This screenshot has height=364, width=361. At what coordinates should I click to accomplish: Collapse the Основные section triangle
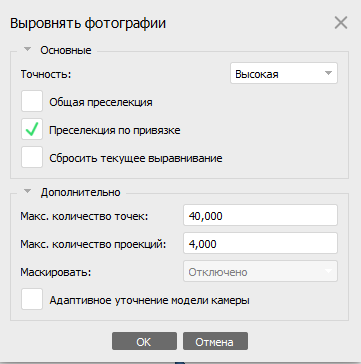tap(28, 49)
